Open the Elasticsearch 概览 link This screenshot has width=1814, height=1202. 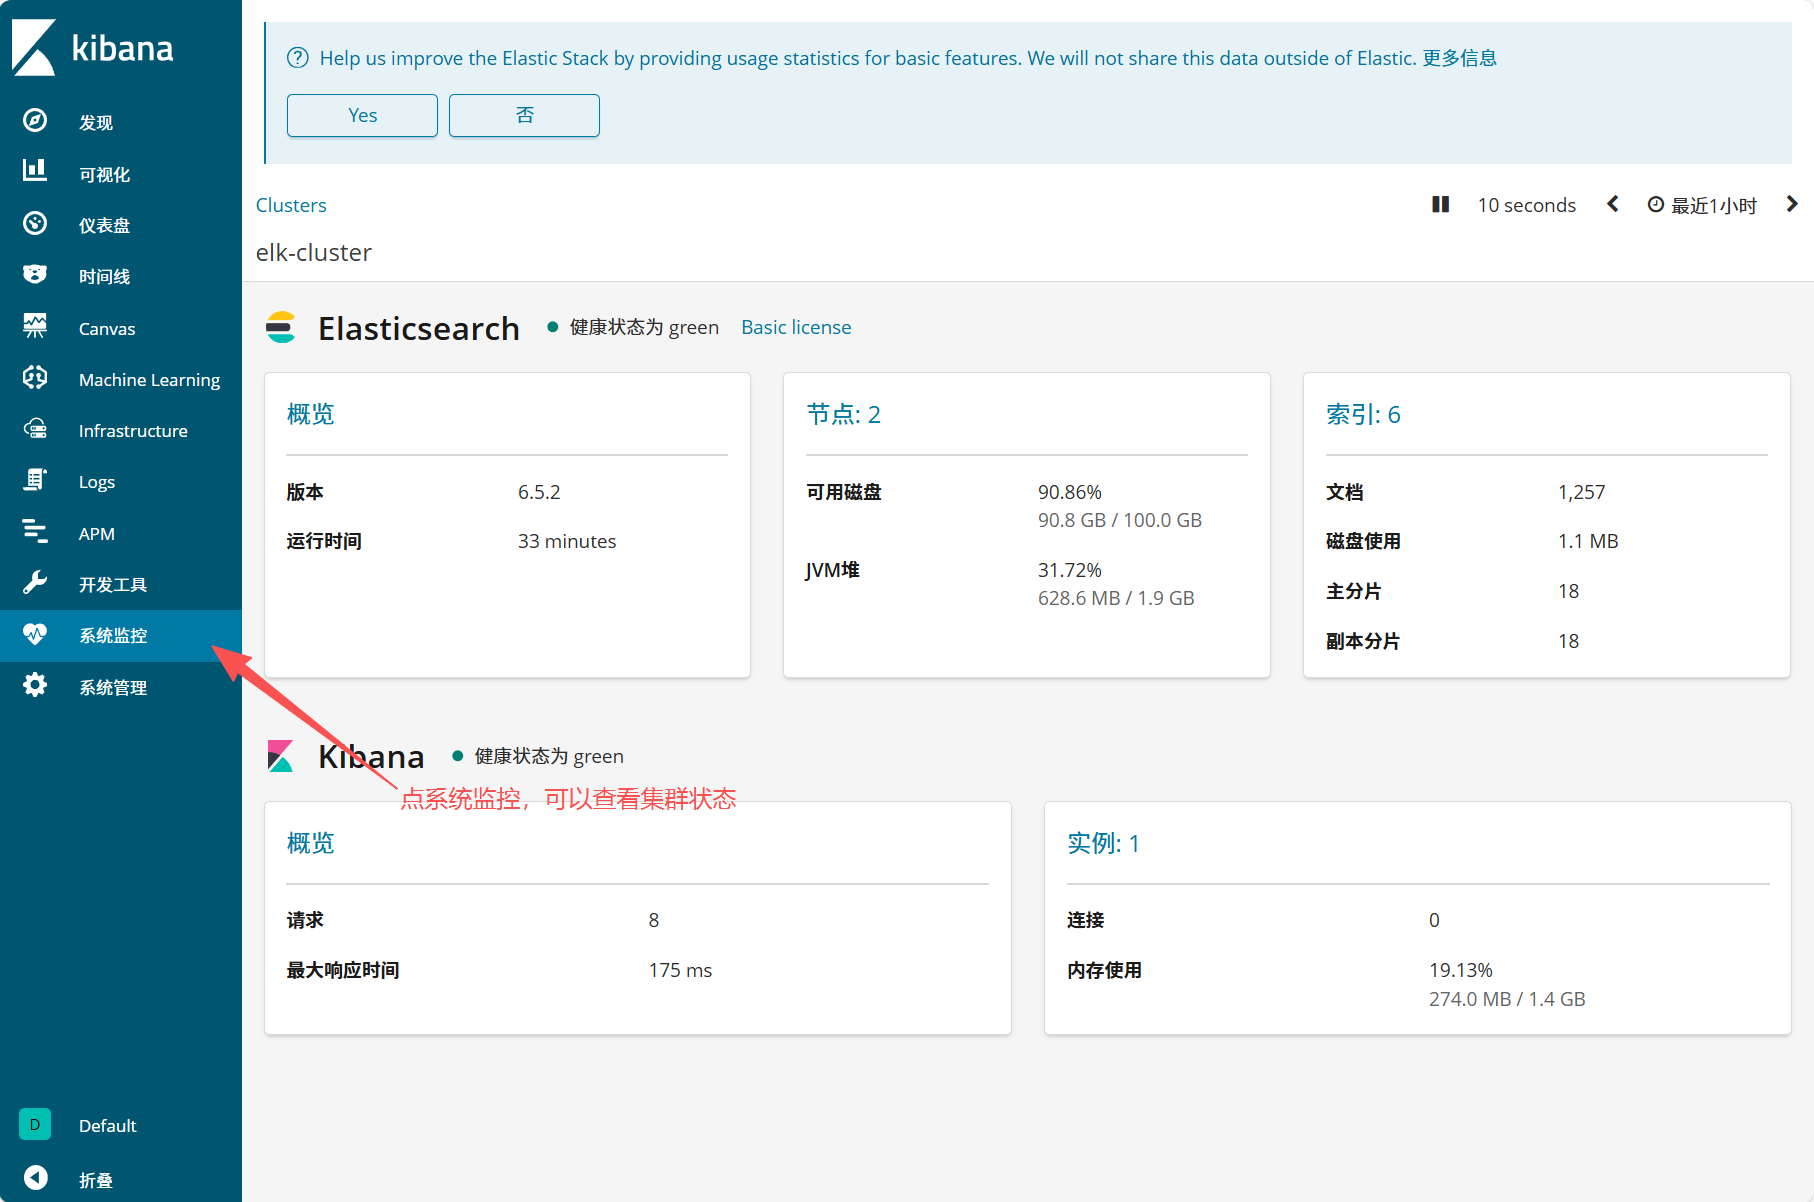(311, 414)
